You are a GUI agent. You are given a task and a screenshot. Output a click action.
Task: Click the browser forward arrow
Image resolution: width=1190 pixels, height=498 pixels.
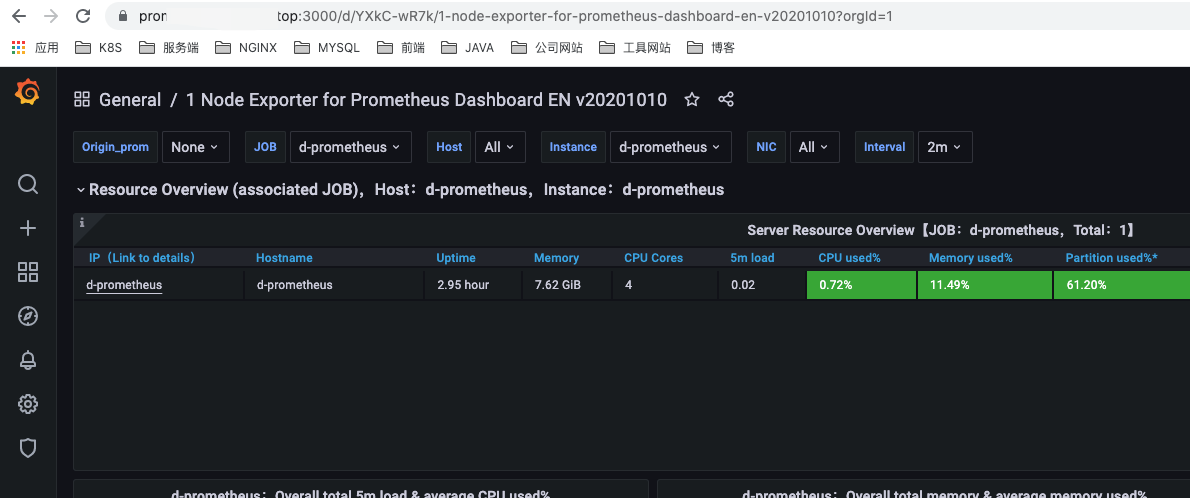(x=51, y=16)
